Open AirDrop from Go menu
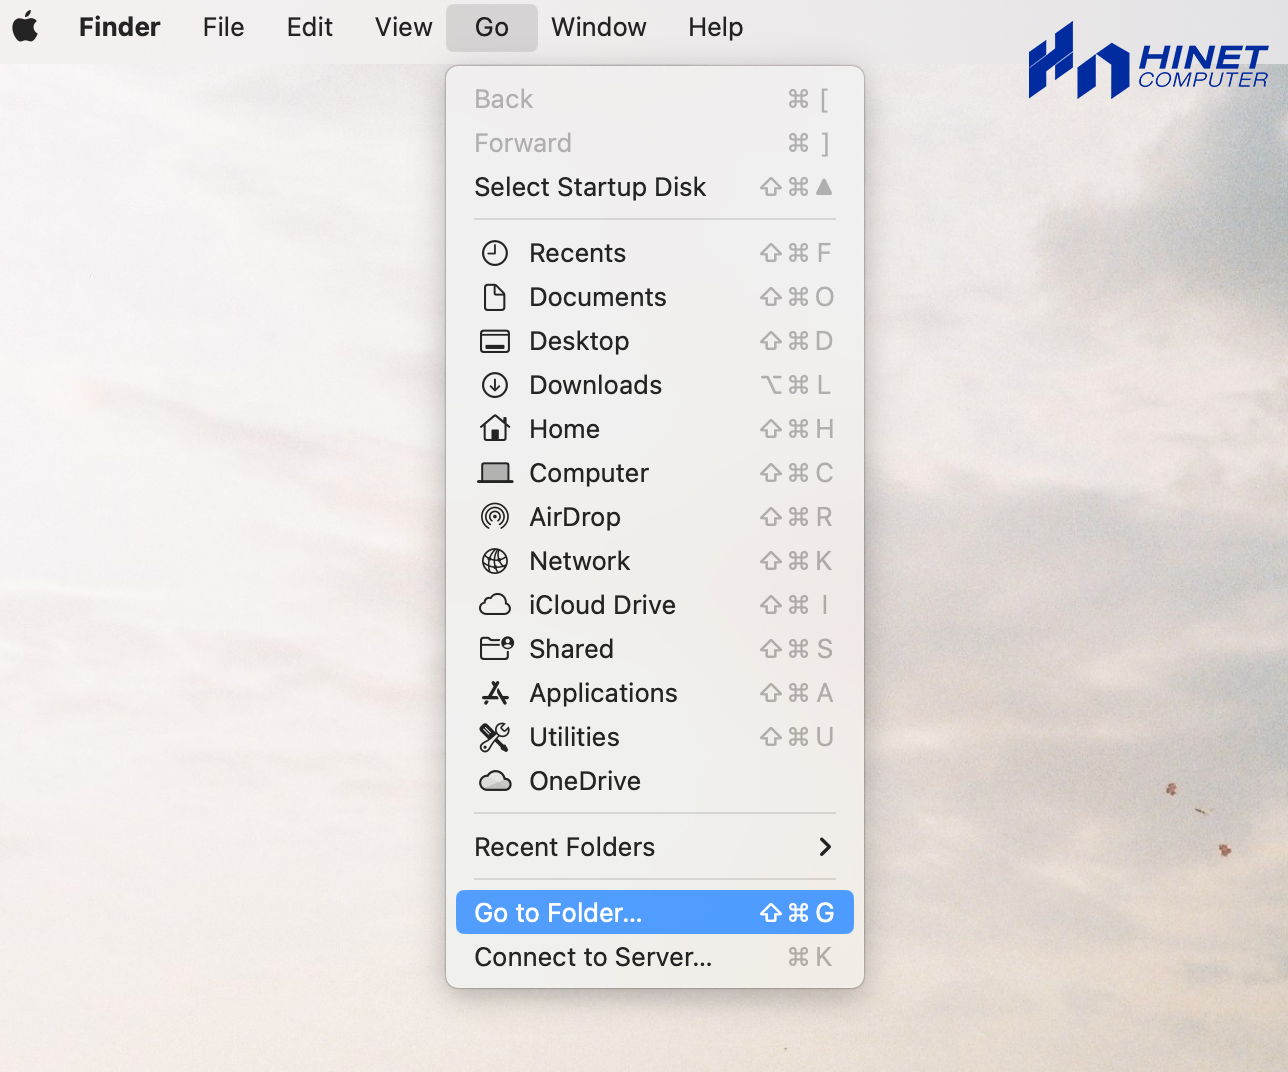This screenshot has width=1288, height=1072. click(655, 517)
